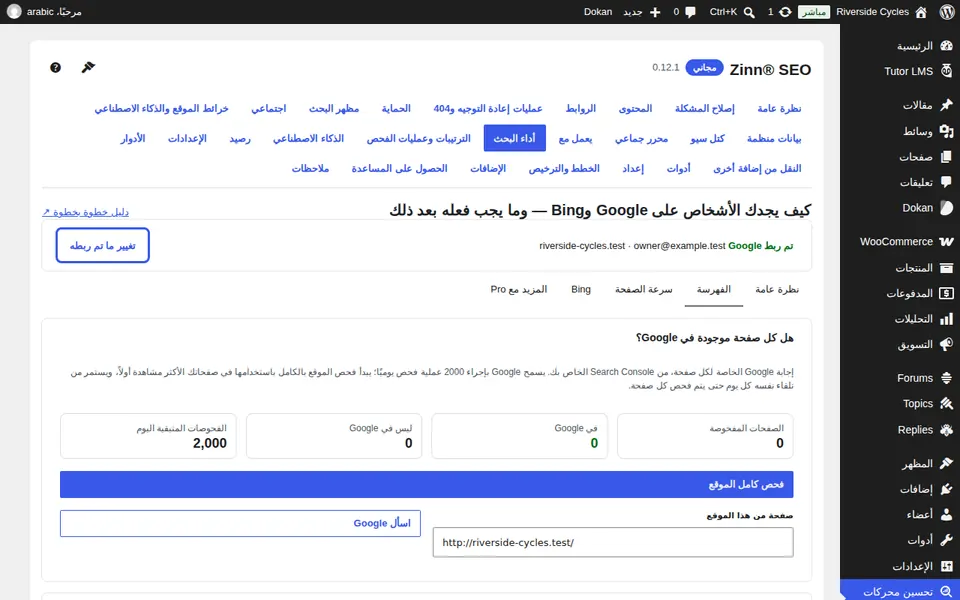This screenshot has width=960, height=600.
Task: Click the فحص كامل الموقع button
Action: 427,484
